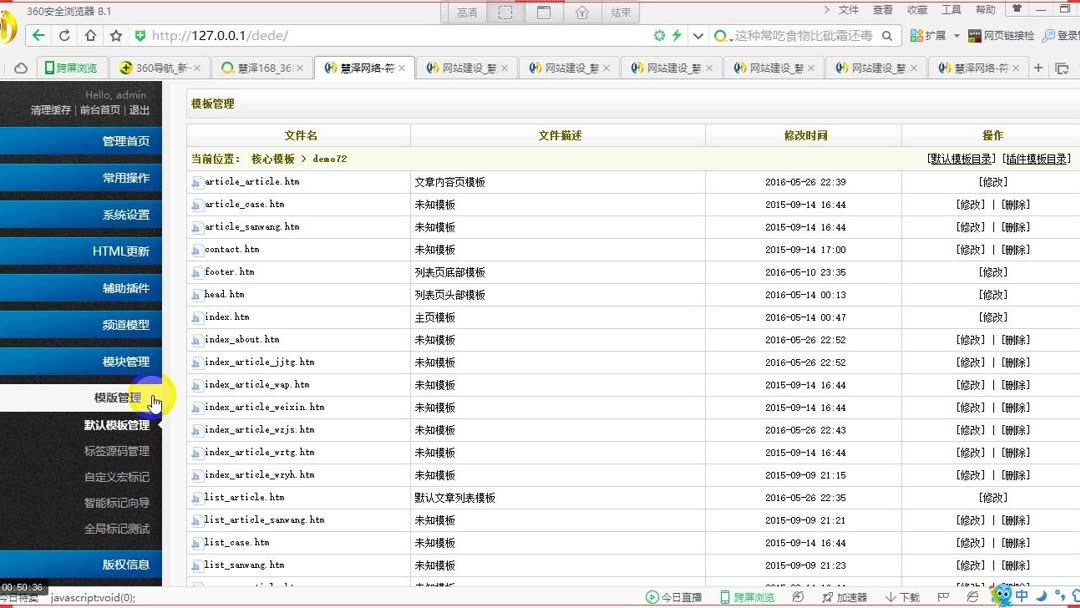
Task: Open the 扩展 extensions dropdown arrow
Action: tap(955, 34)
